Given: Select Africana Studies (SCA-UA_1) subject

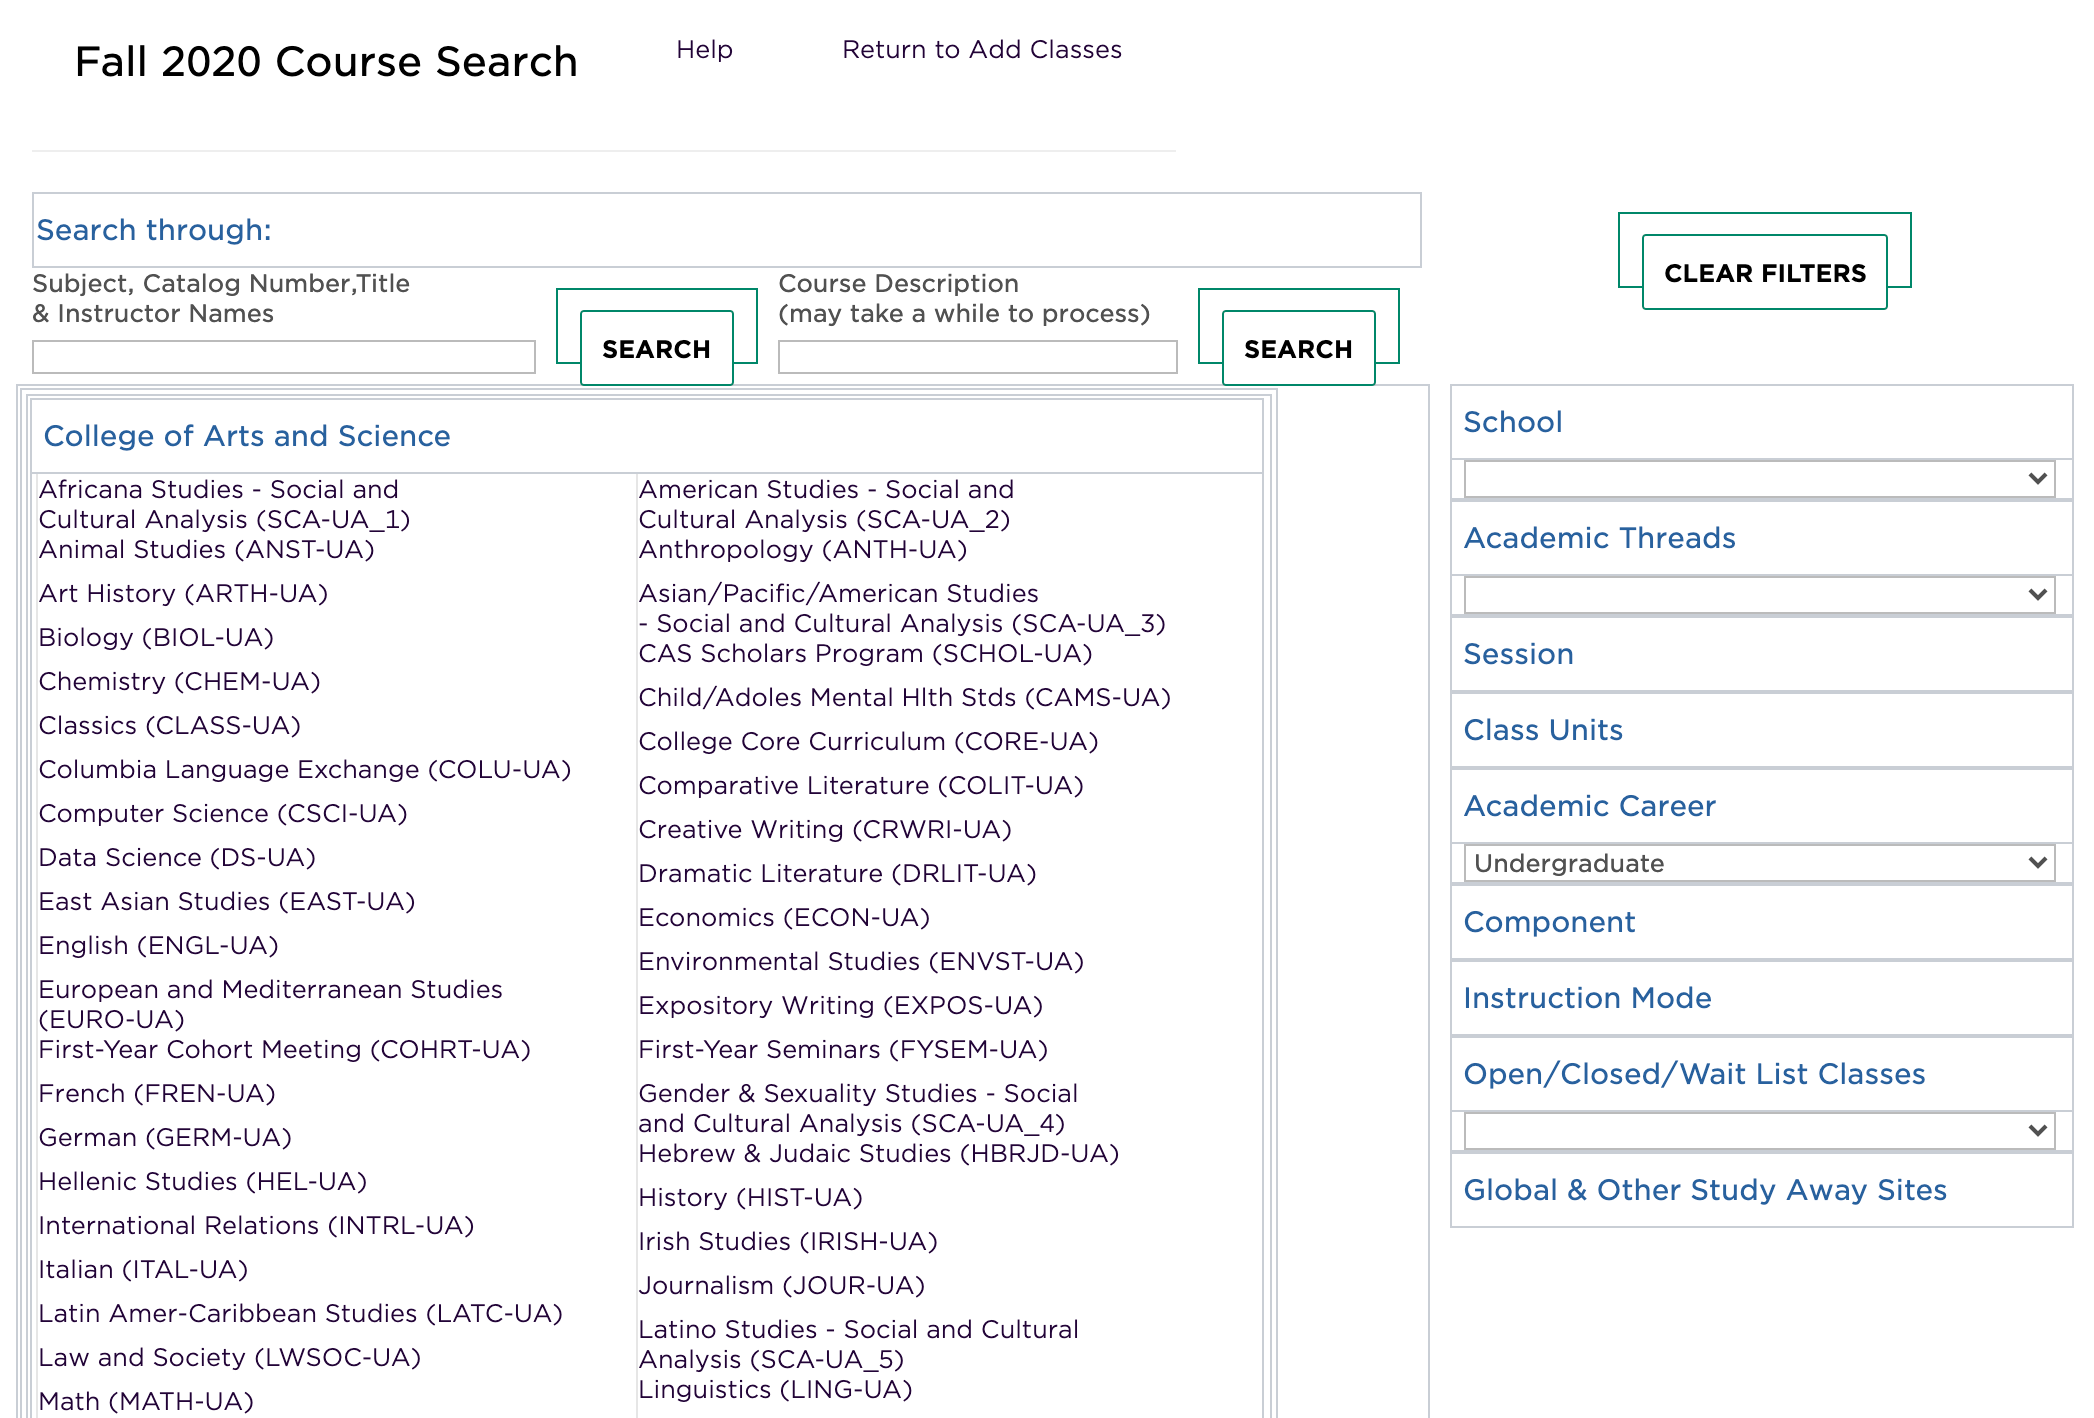Looking at the screenshot, I should 225,505.
